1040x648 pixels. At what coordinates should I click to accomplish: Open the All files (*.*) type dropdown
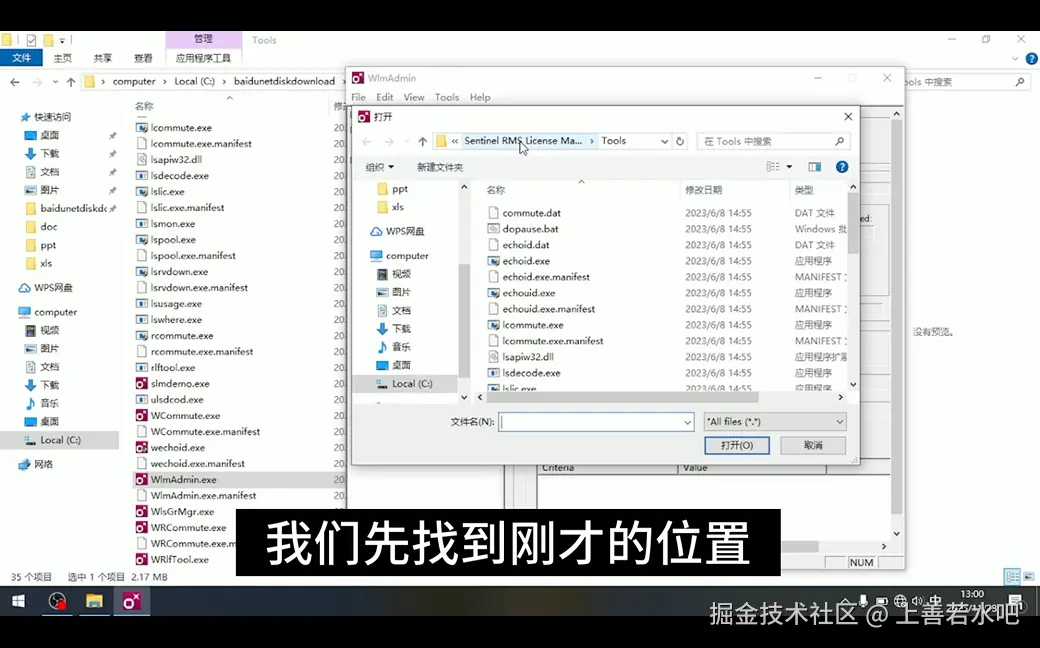click(x=774, y=420)
